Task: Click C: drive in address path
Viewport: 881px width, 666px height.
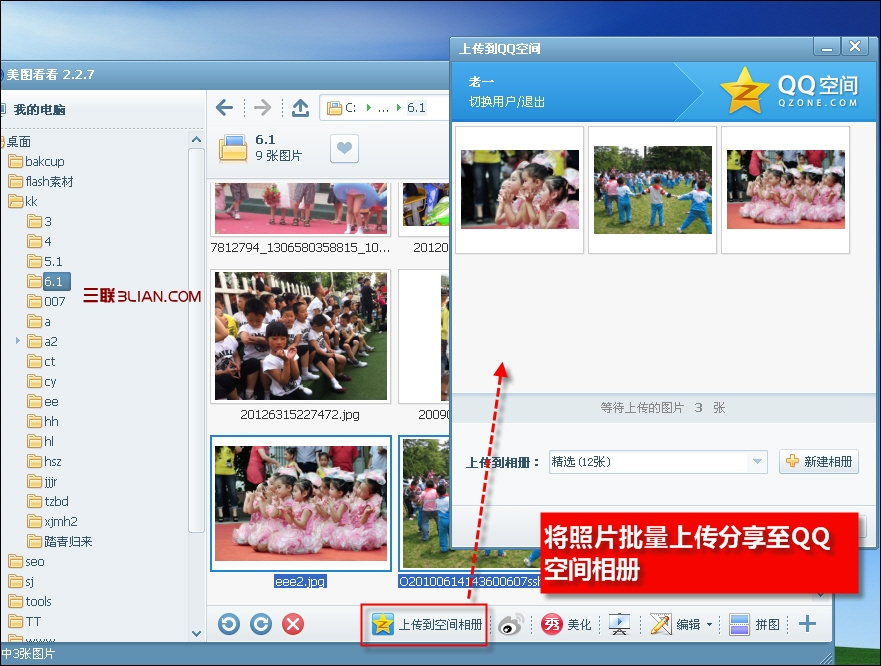Action: (x=351, y=108)
